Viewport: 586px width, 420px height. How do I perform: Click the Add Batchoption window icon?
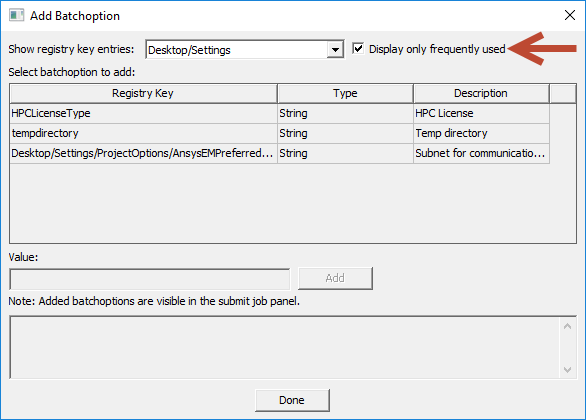(x=16, y=15)
